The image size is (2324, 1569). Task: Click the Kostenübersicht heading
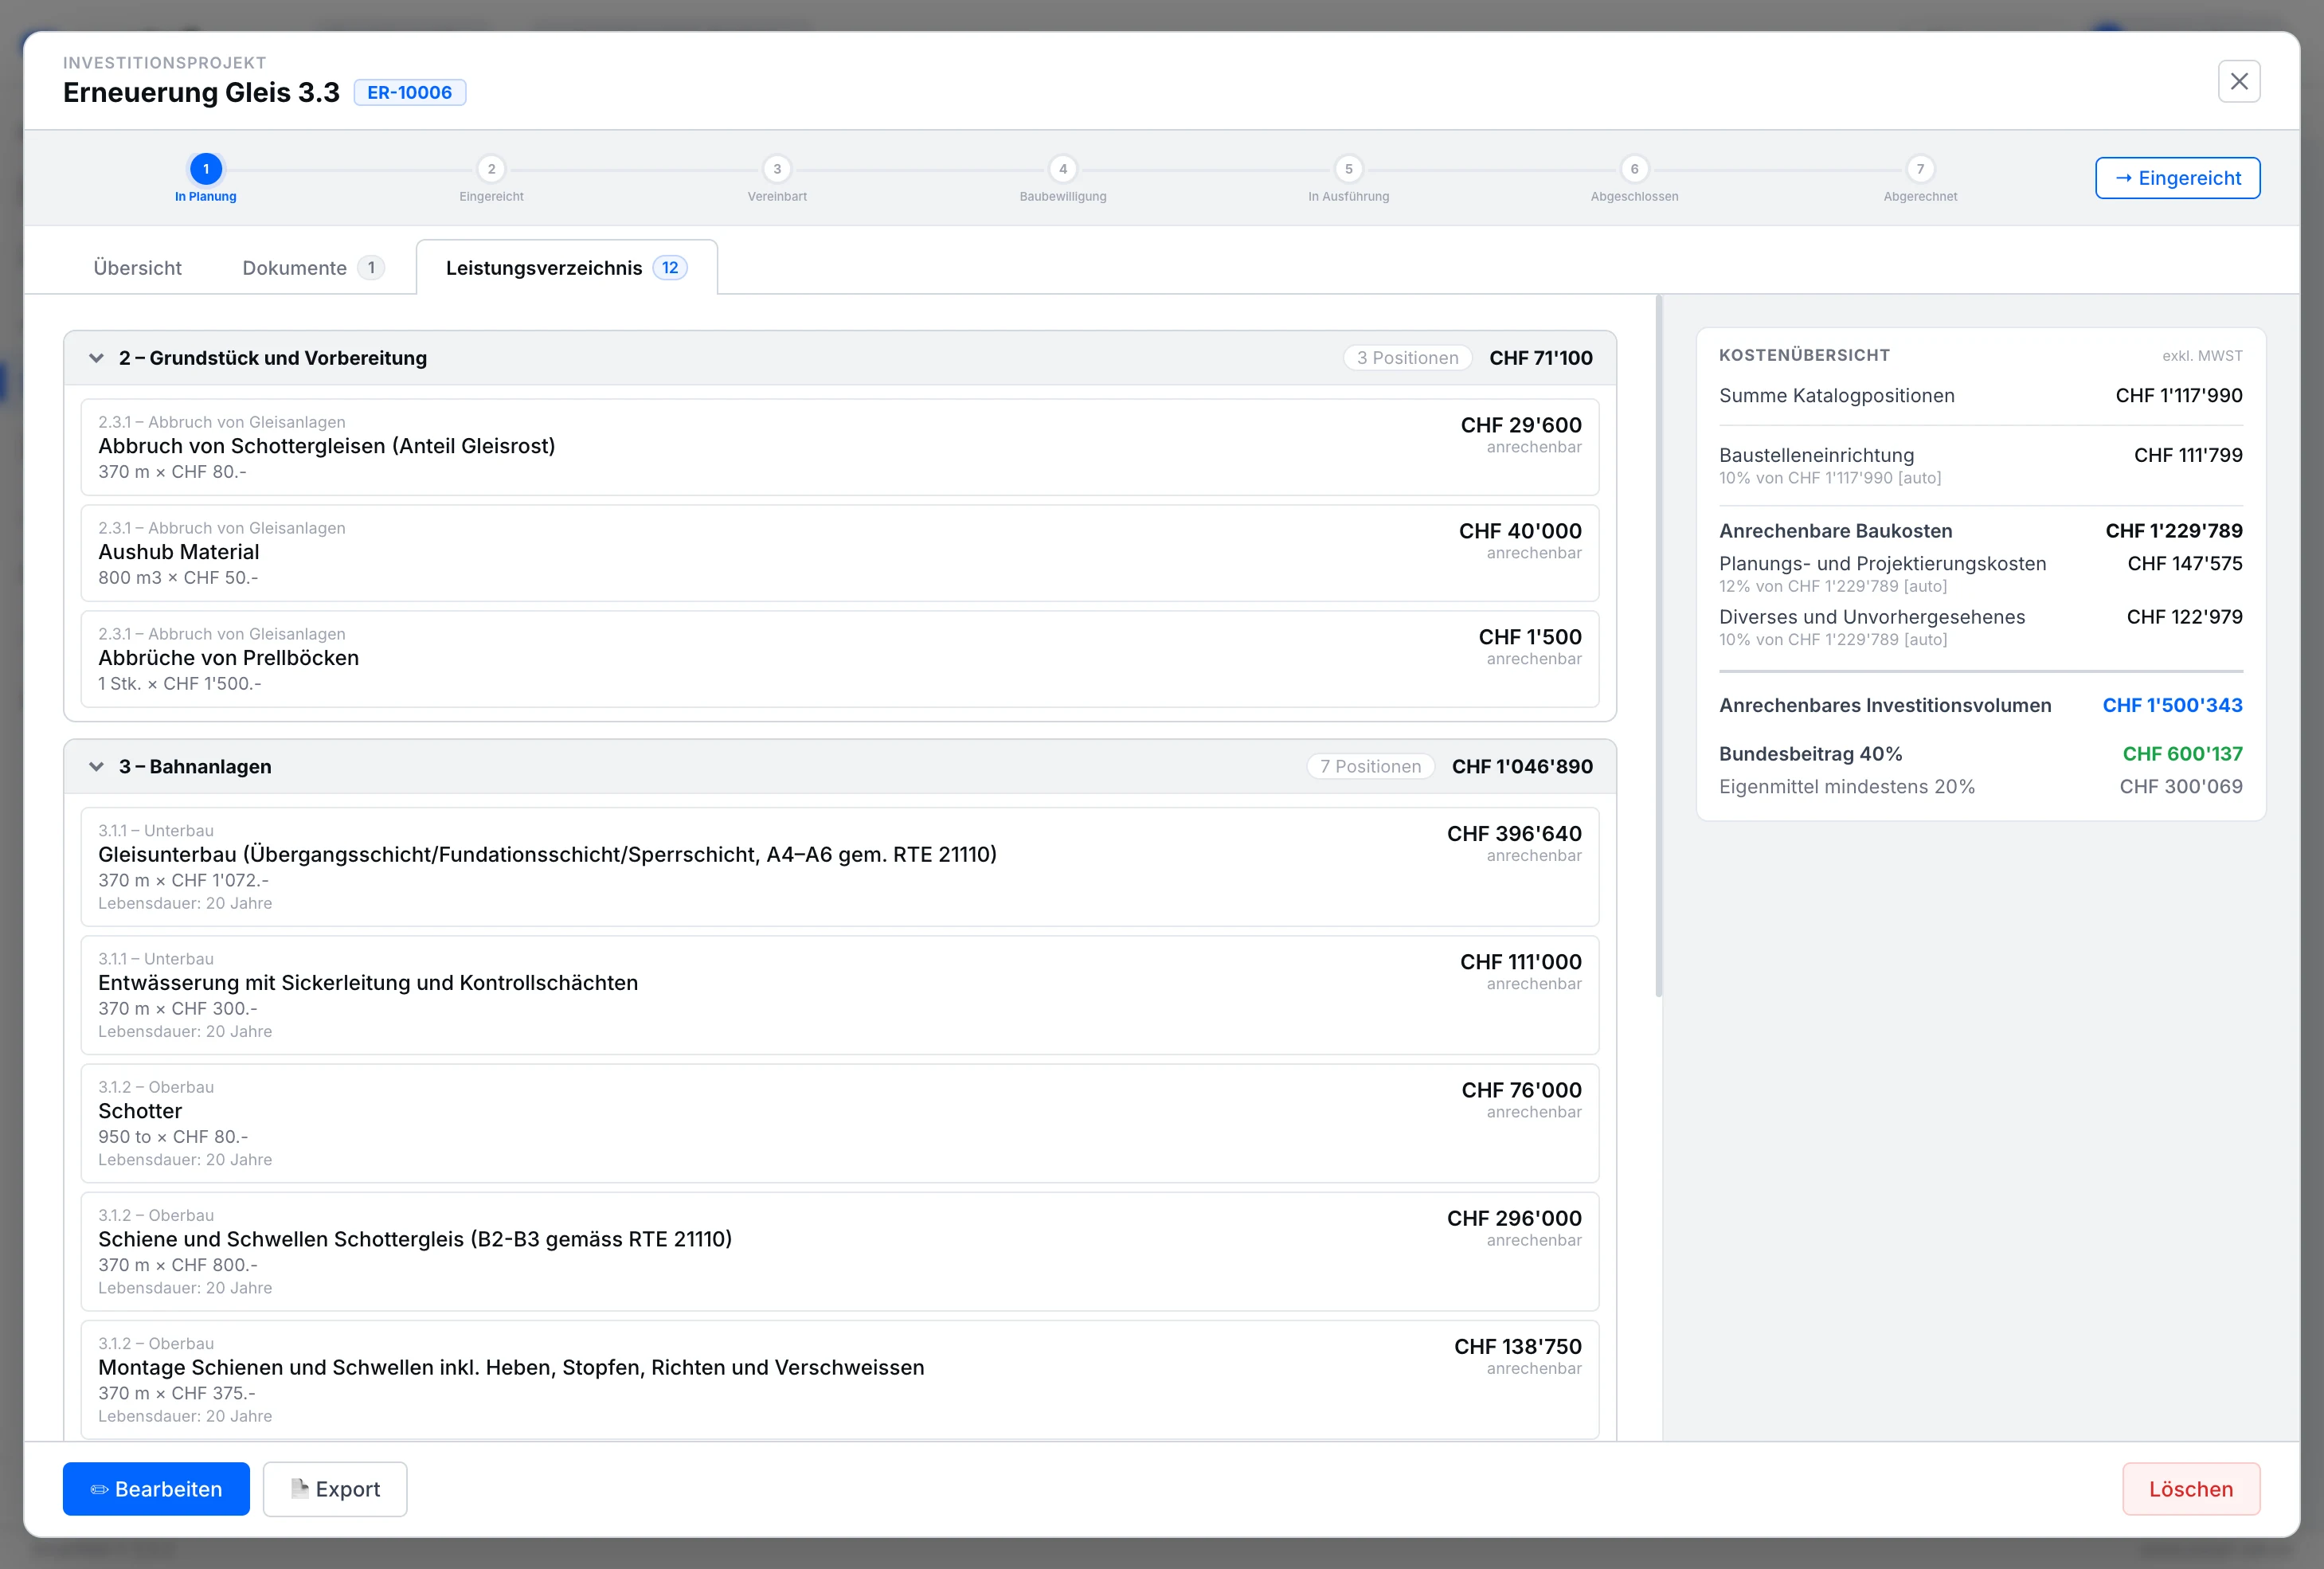1804,355
